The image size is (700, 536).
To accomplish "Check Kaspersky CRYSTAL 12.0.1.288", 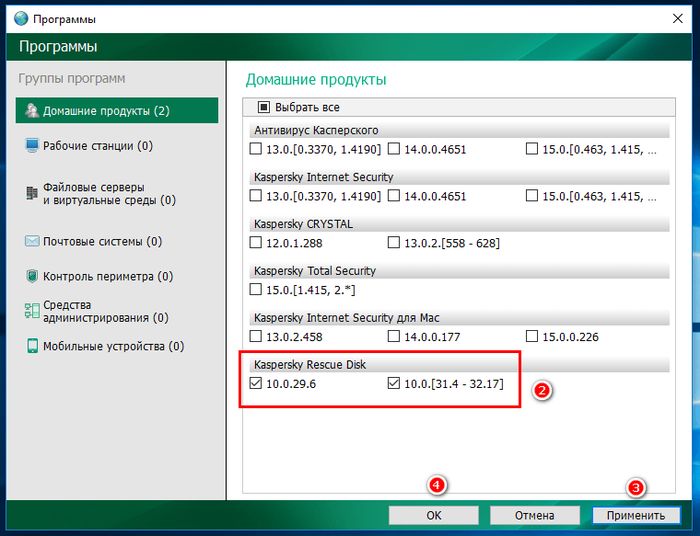I will tap(255, 242).
